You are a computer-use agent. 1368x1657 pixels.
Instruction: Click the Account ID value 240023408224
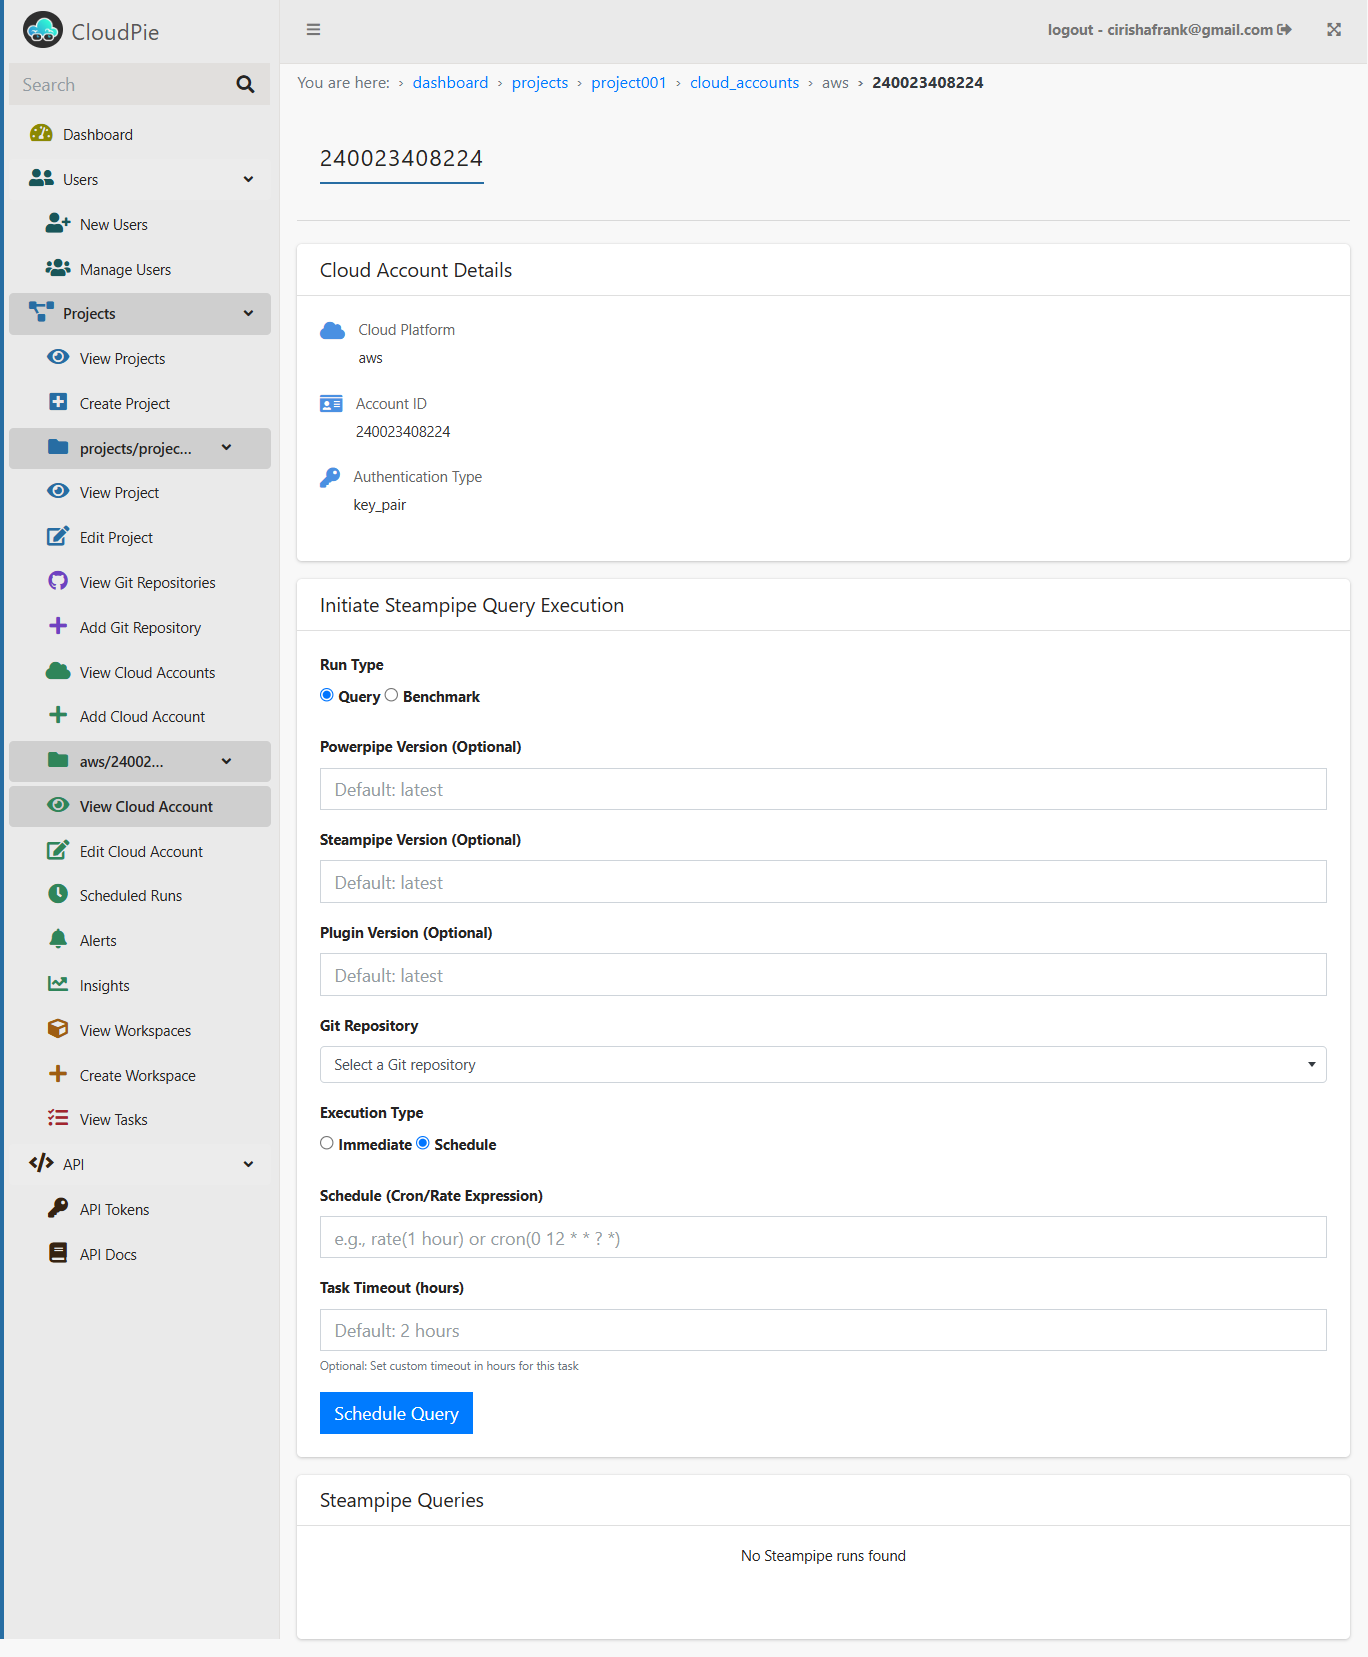[403, 432]
